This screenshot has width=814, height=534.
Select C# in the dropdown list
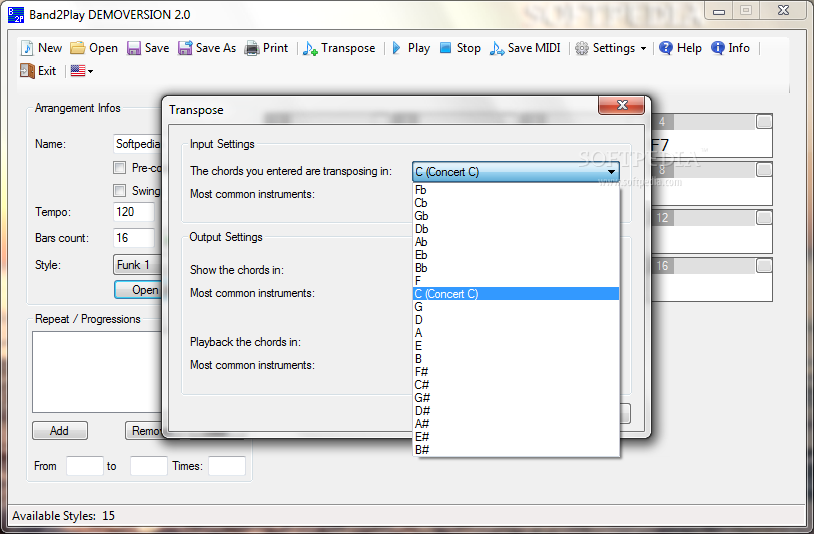coord(516,385)
